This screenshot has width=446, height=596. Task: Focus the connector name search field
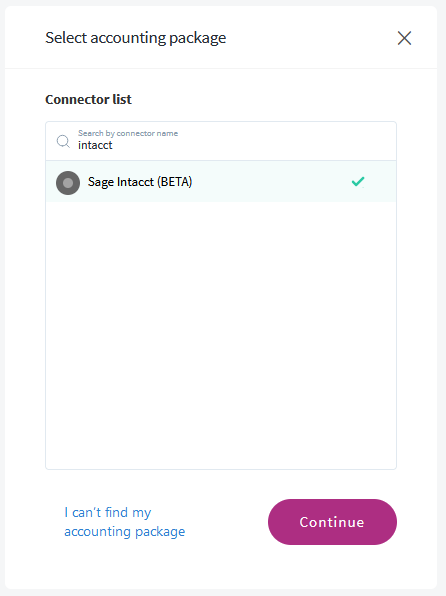[221, 141]
